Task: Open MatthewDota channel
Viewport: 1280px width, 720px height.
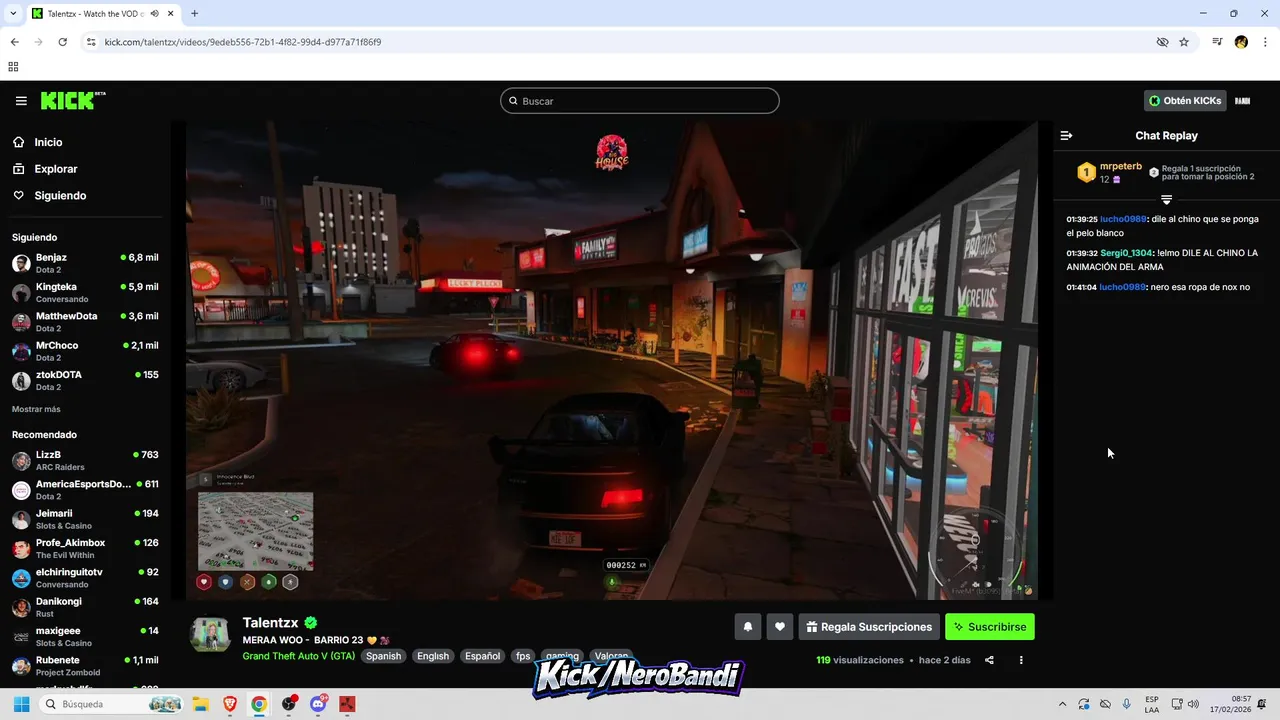Action: pos(85,321)
